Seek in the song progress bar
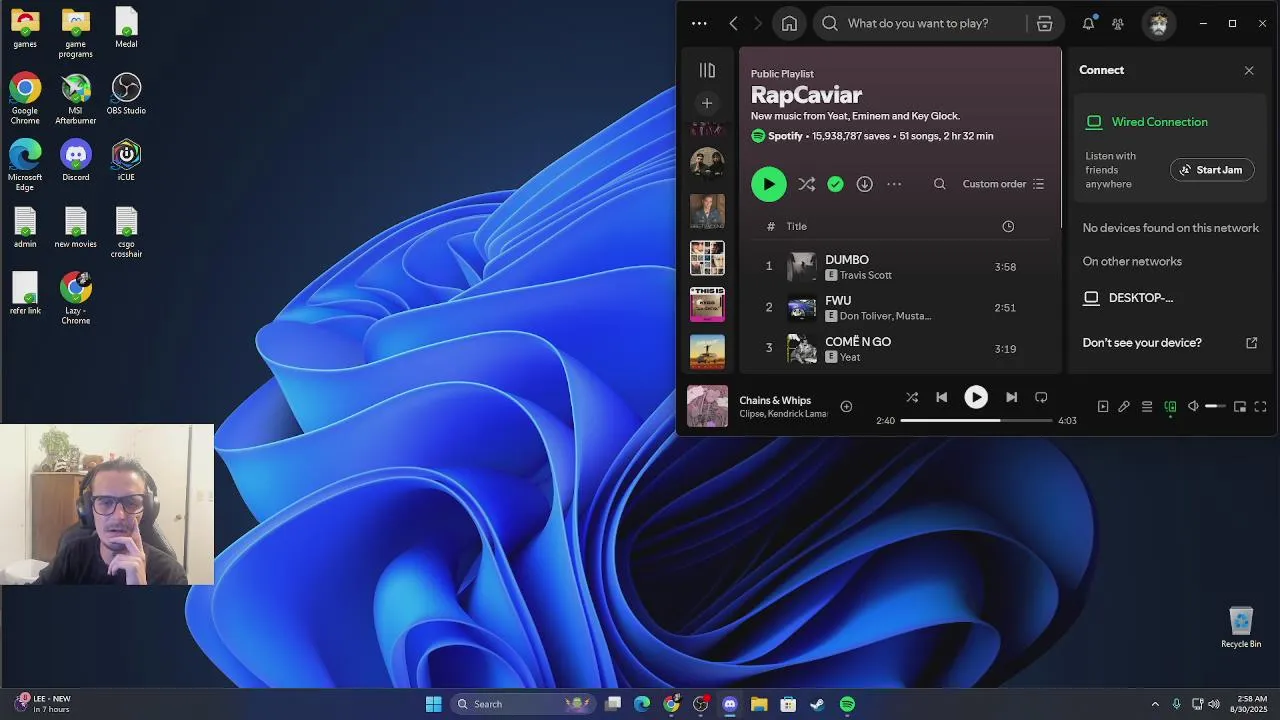 click(x=976, y=421)
